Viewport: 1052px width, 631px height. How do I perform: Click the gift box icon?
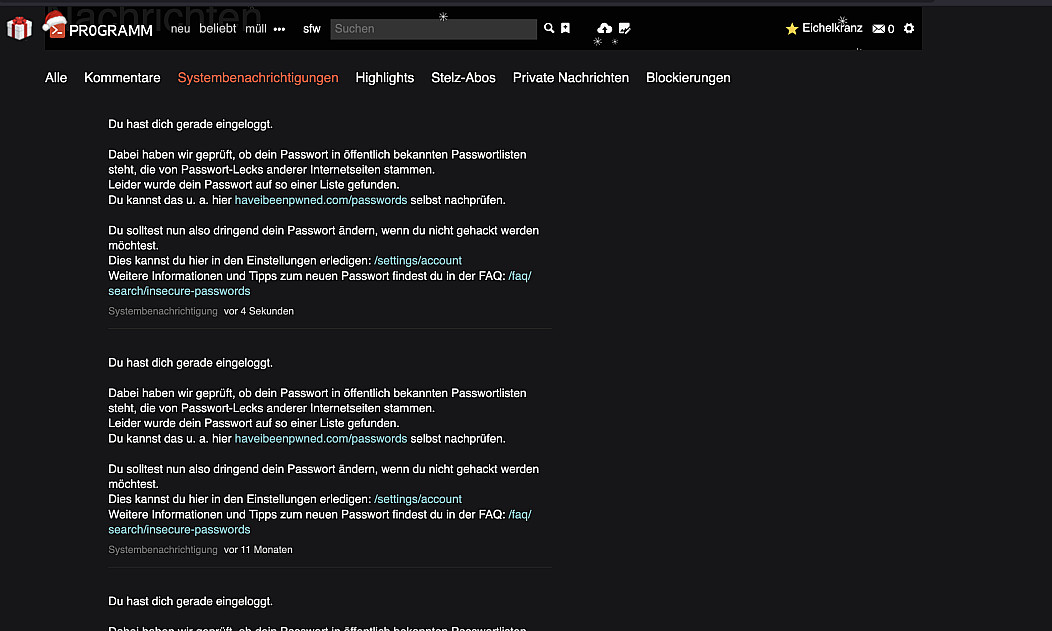pyautogui.click(x=19, y=28)
